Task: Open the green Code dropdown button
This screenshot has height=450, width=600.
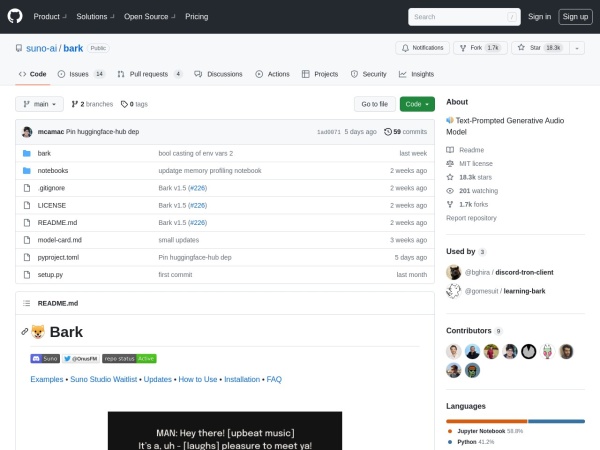Action: [x=417, y=104]
